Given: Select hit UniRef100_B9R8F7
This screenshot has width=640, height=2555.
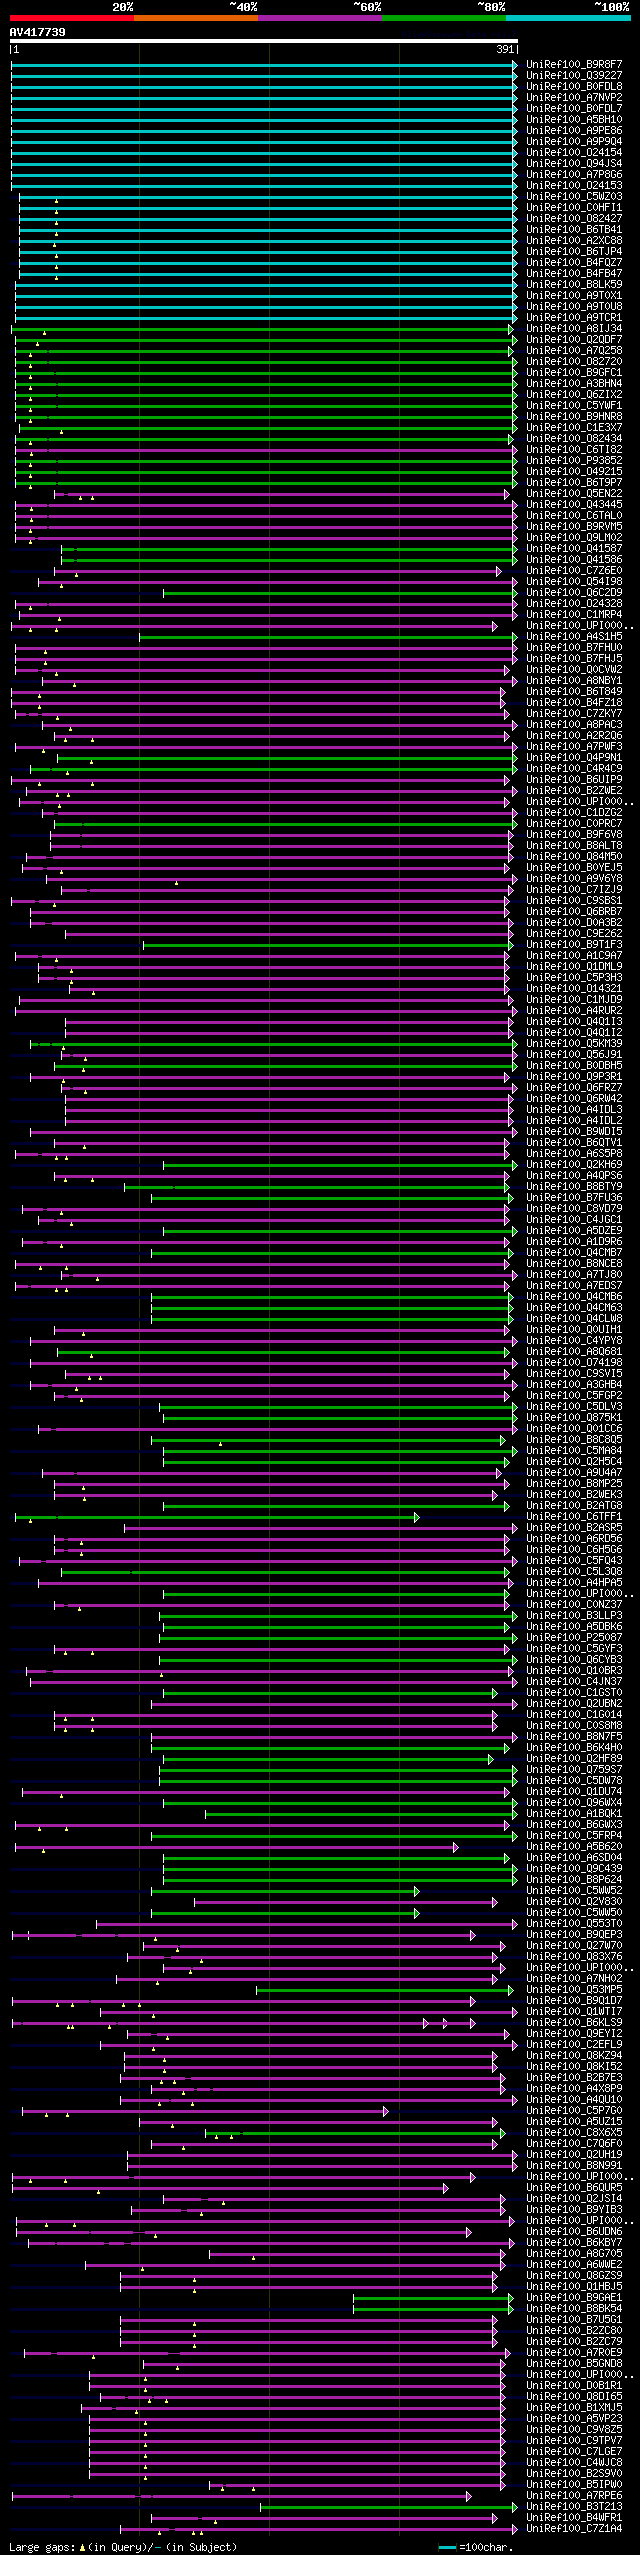Looking at the screenshot, I should [x=574, y=65].
